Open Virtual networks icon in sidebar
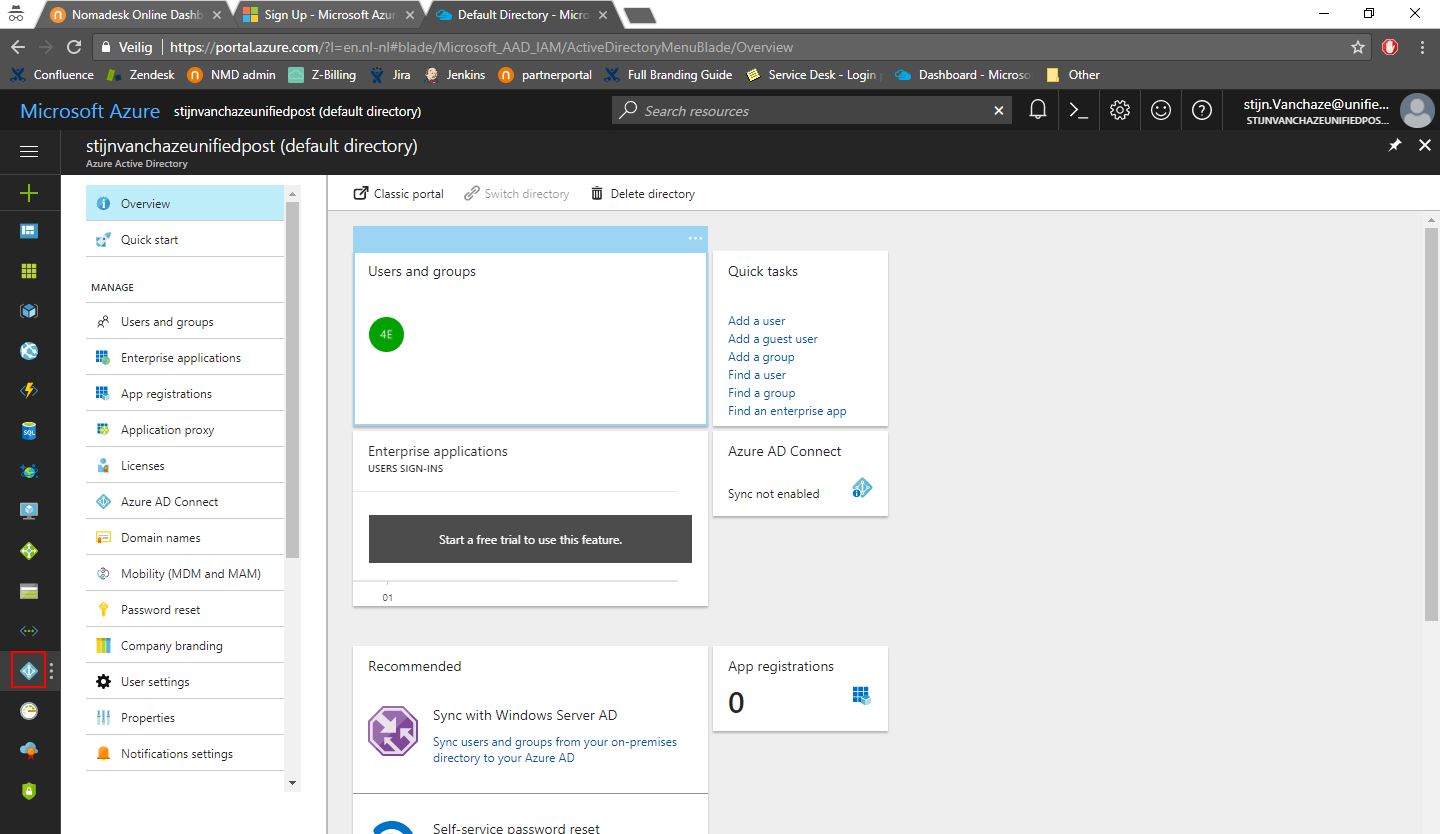This screenshot has width=1440, height=834. point(29,631)
